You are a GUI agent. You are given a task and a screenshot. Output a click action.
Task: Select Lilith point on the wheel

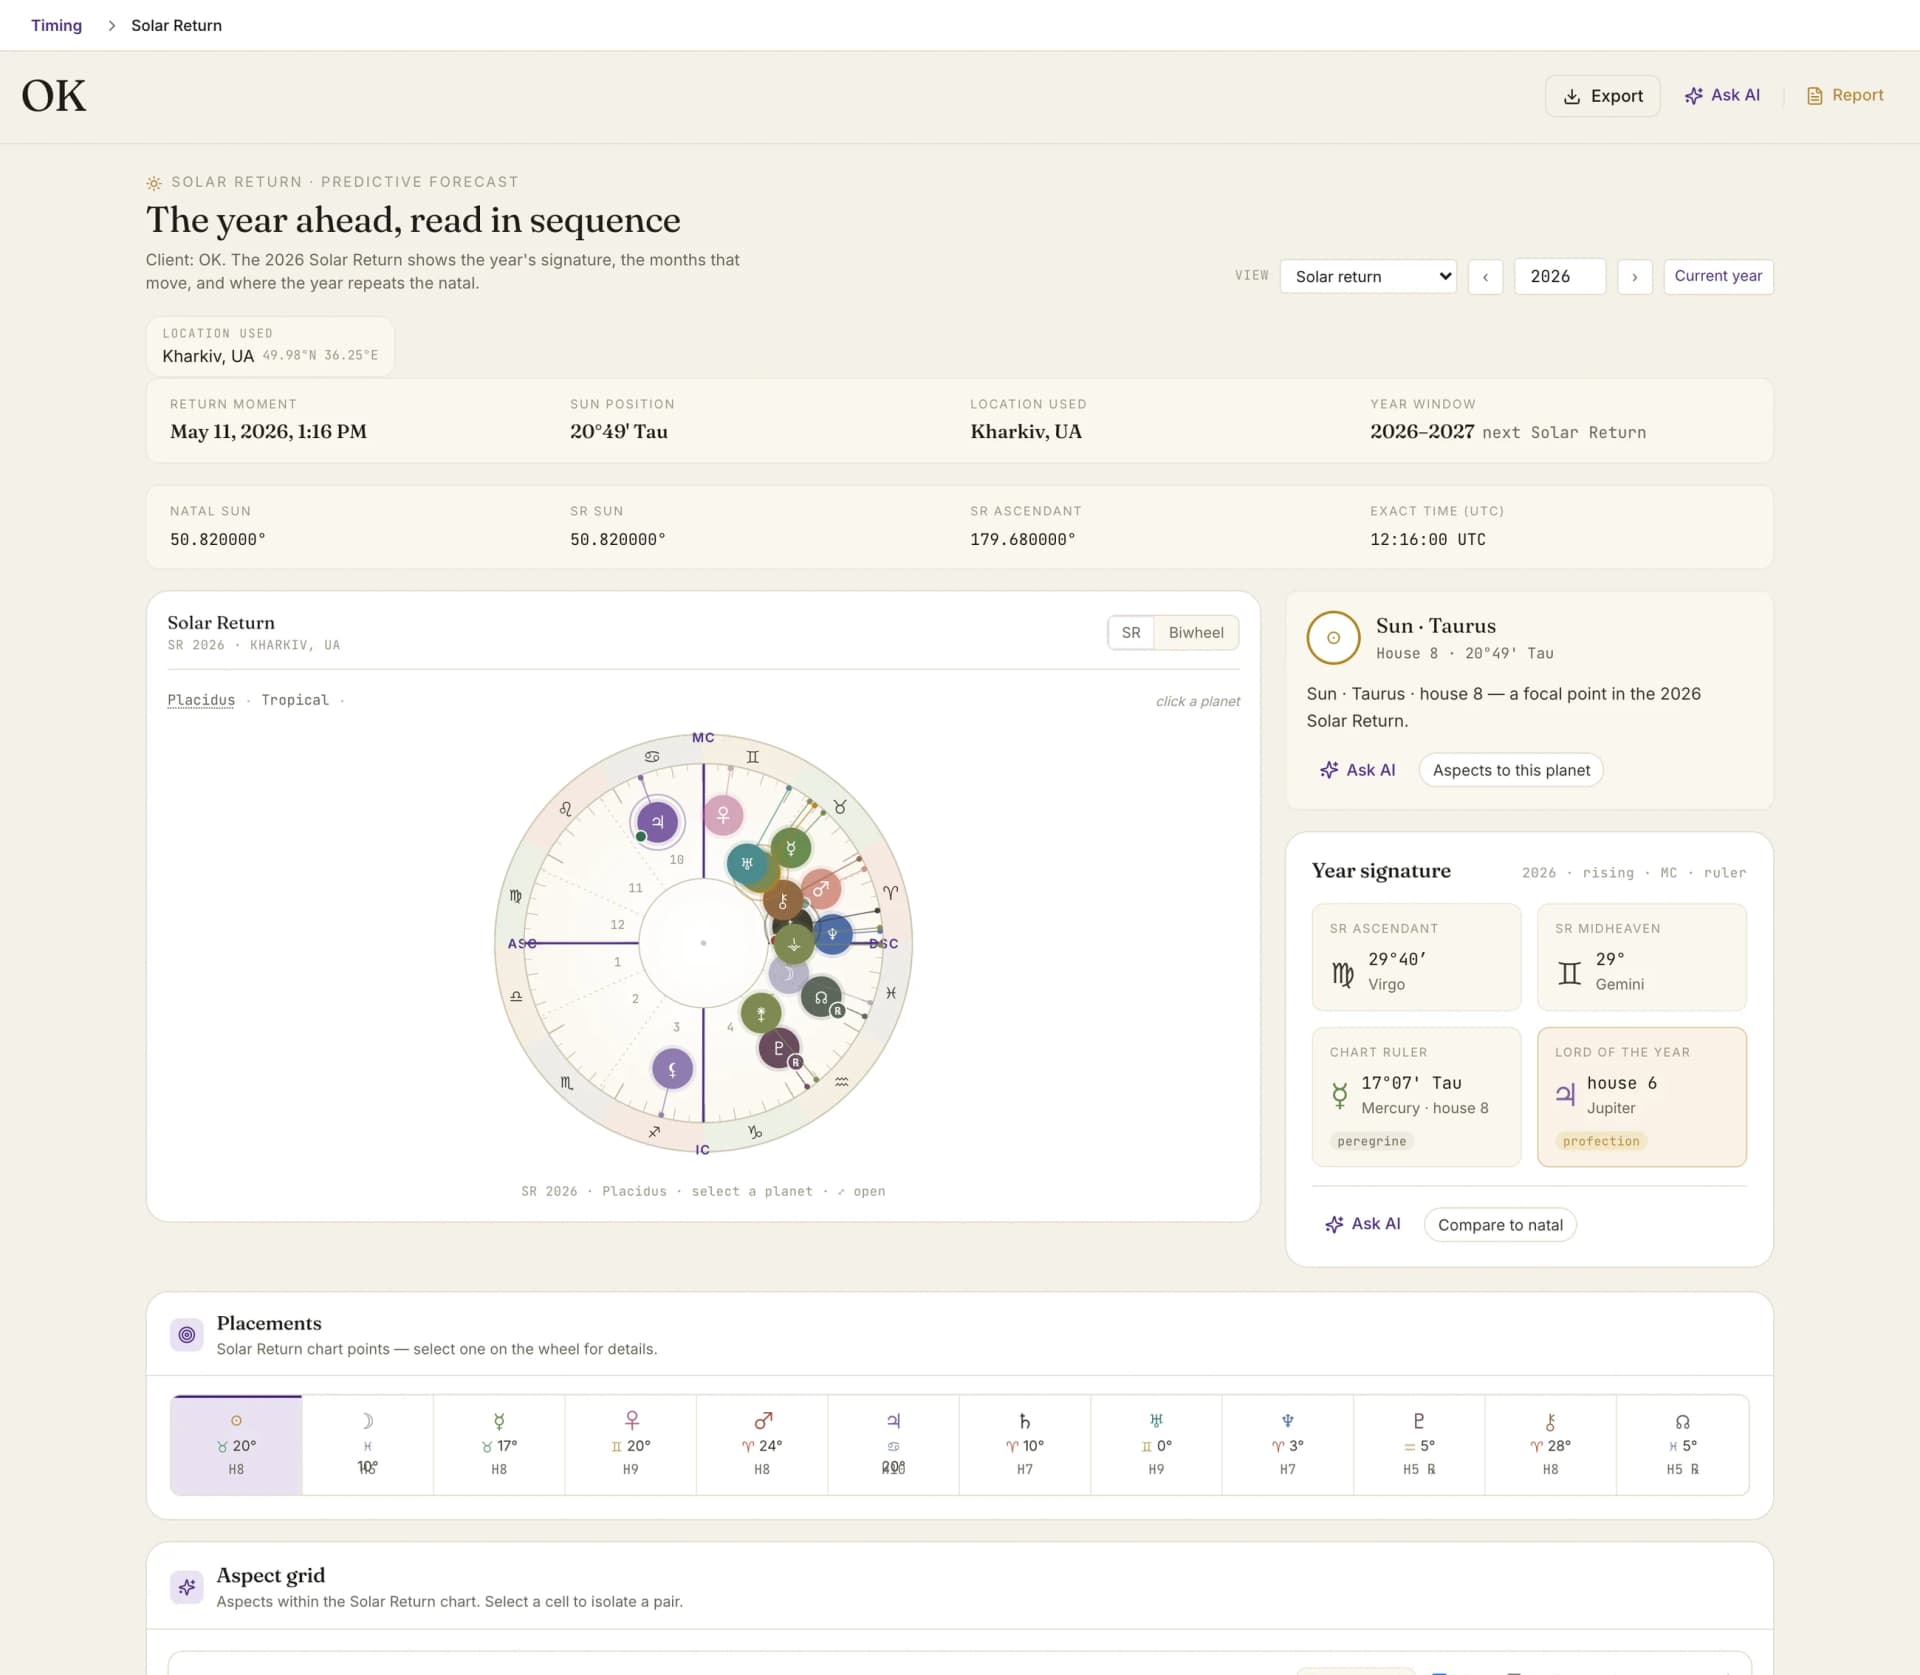672,1069
